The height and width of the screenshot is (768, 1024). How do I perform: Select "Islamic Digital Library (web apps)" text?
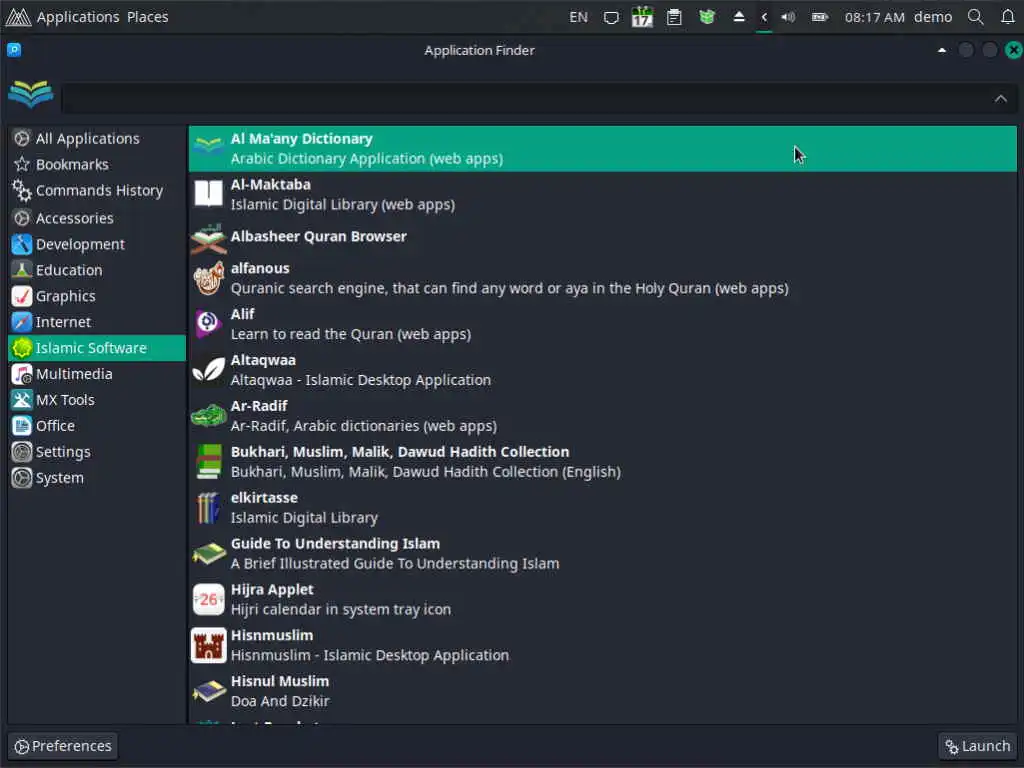(343, 204)
